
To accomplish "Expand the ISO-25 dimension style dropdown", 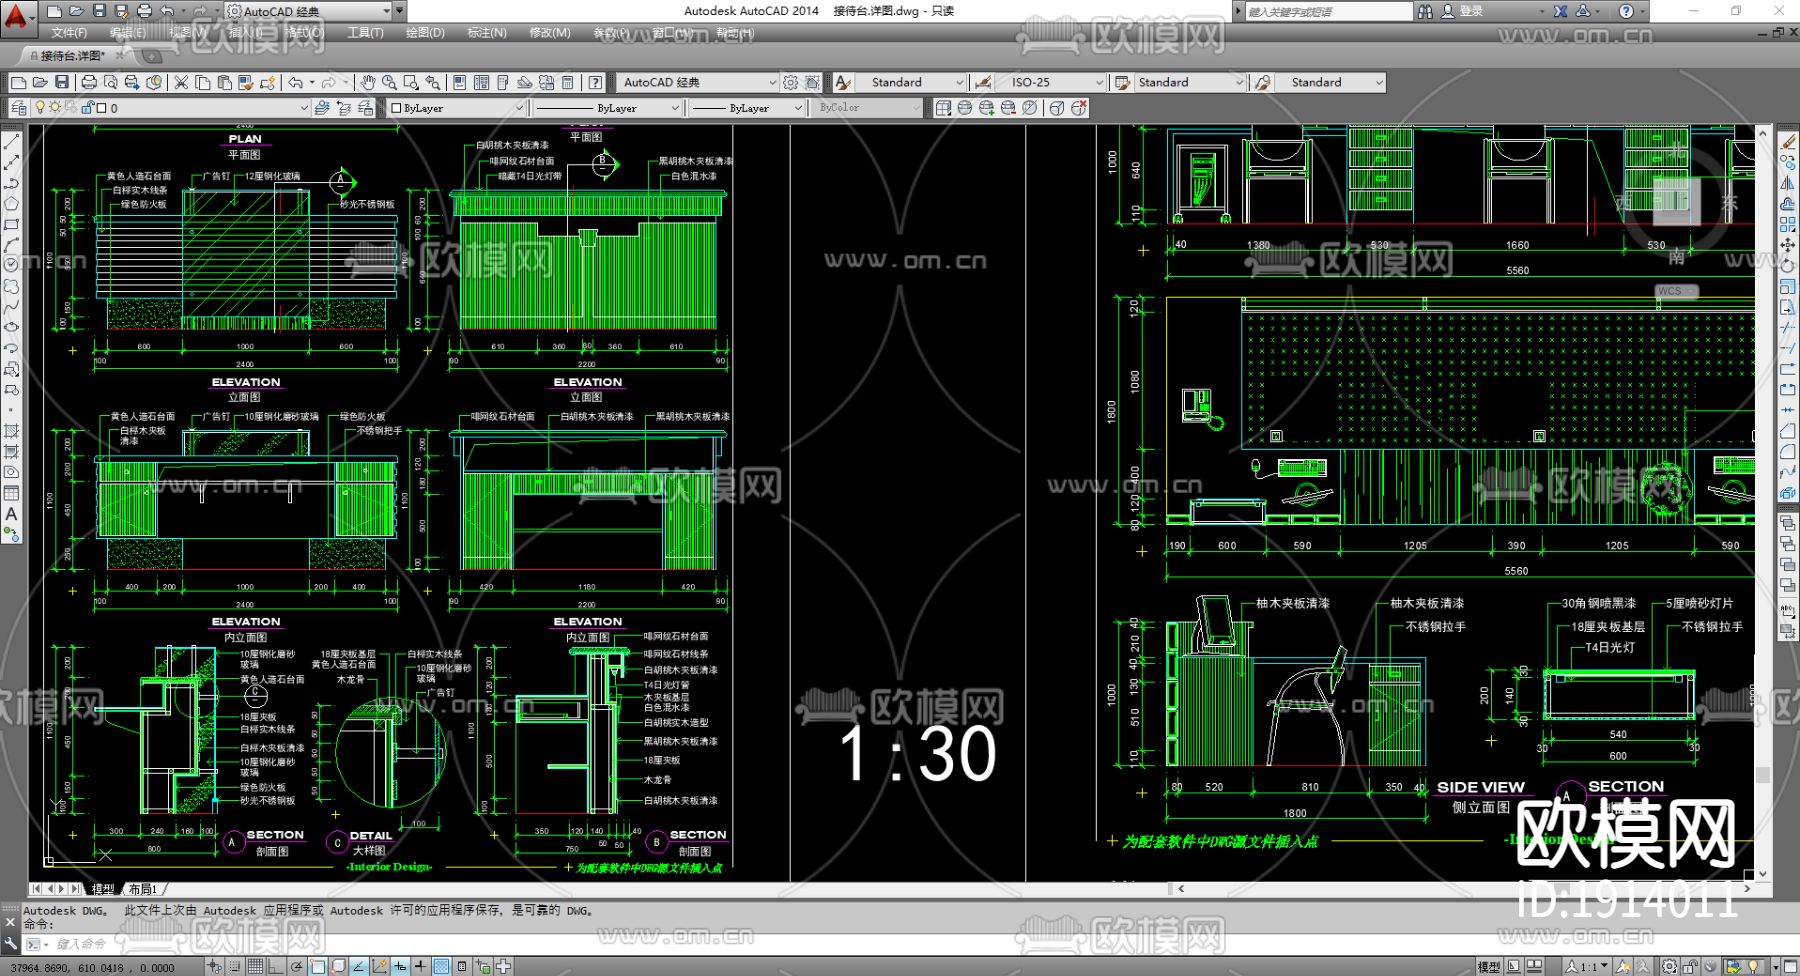I will [x=1099, y=82].
